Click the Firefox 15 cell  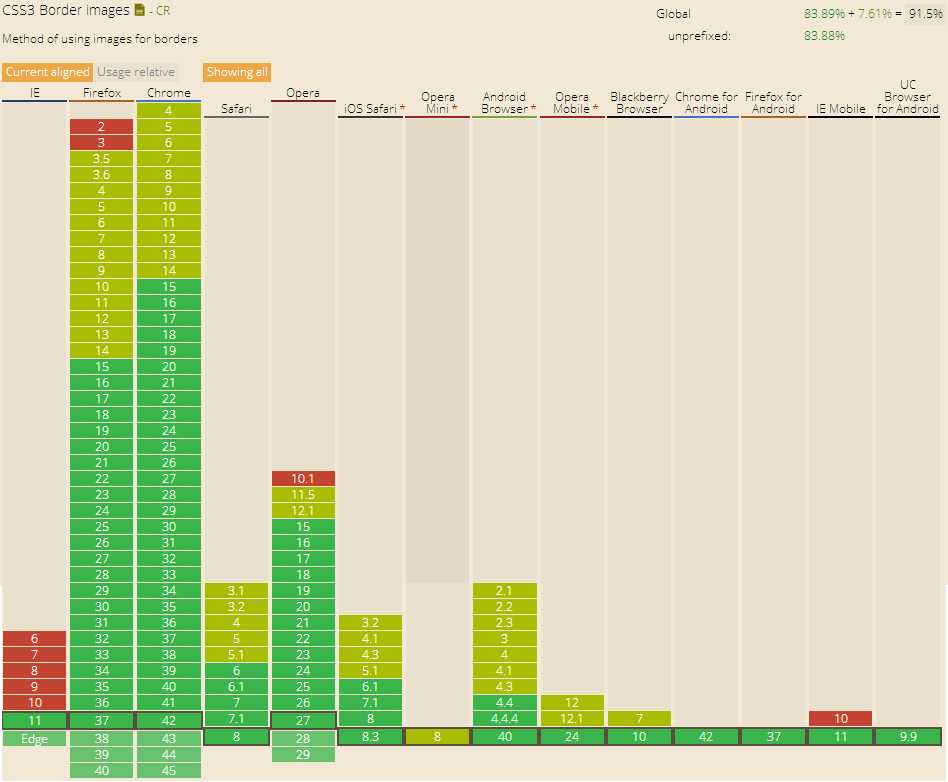(x=102, y=367)
